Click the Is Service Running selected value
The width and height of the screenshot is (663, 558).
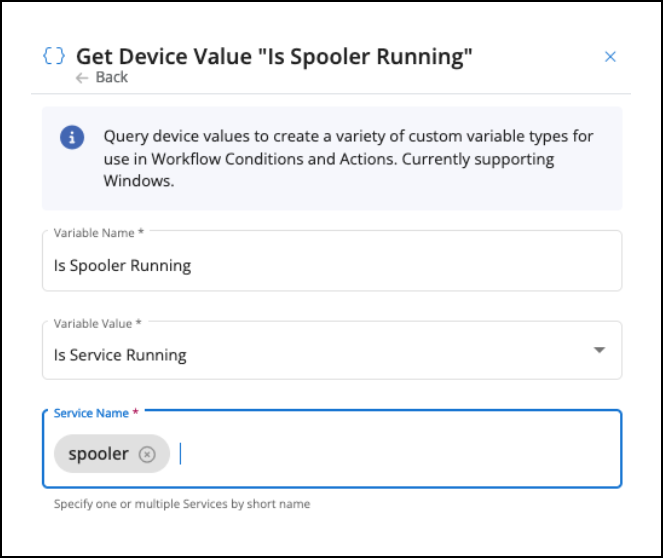(x=120, y=355)
